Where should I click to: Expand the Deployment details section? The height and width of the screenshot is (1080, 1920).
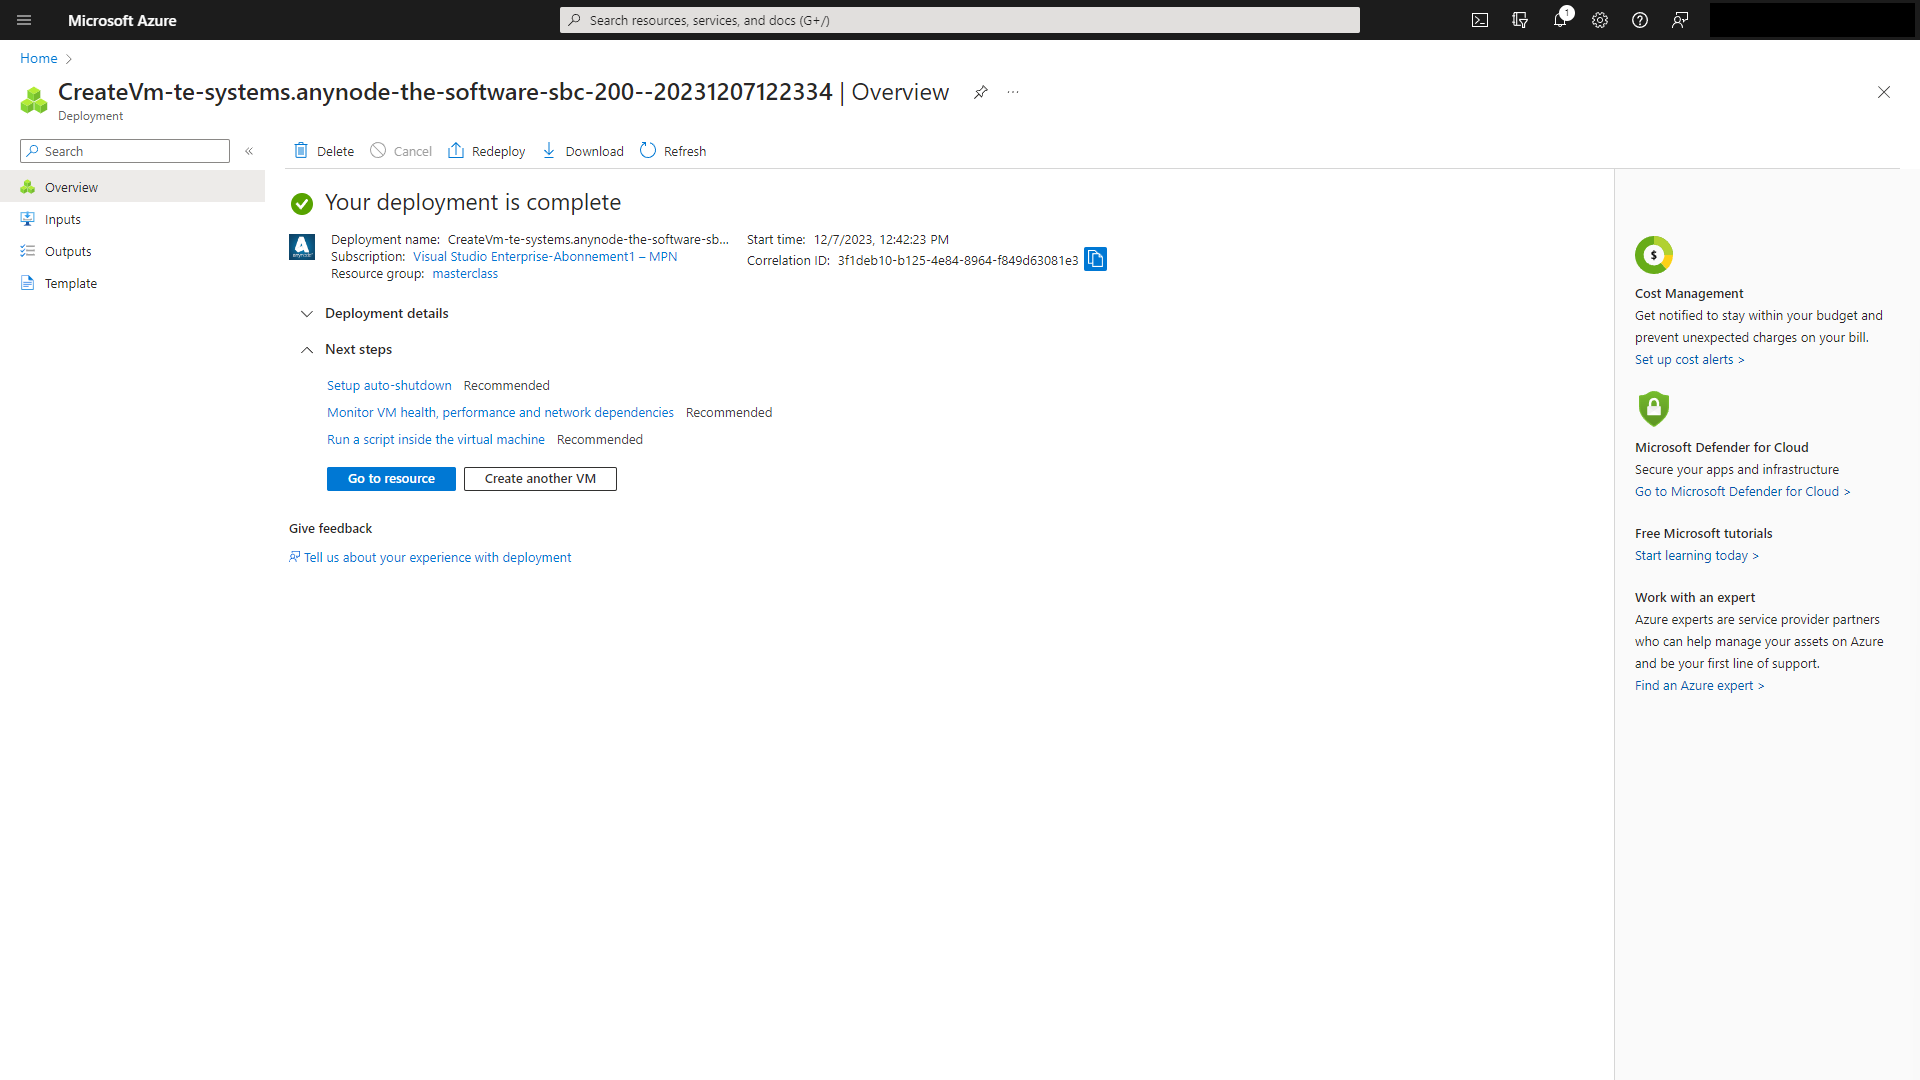point(375,313)
